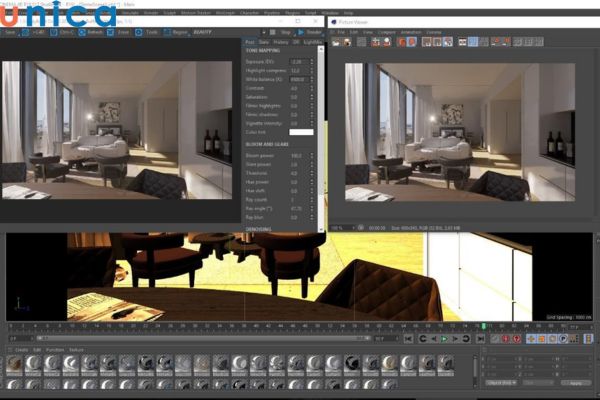600x400 pixels.
Task: Open the History tab in the VFB panel
Action: coord(280,43)
